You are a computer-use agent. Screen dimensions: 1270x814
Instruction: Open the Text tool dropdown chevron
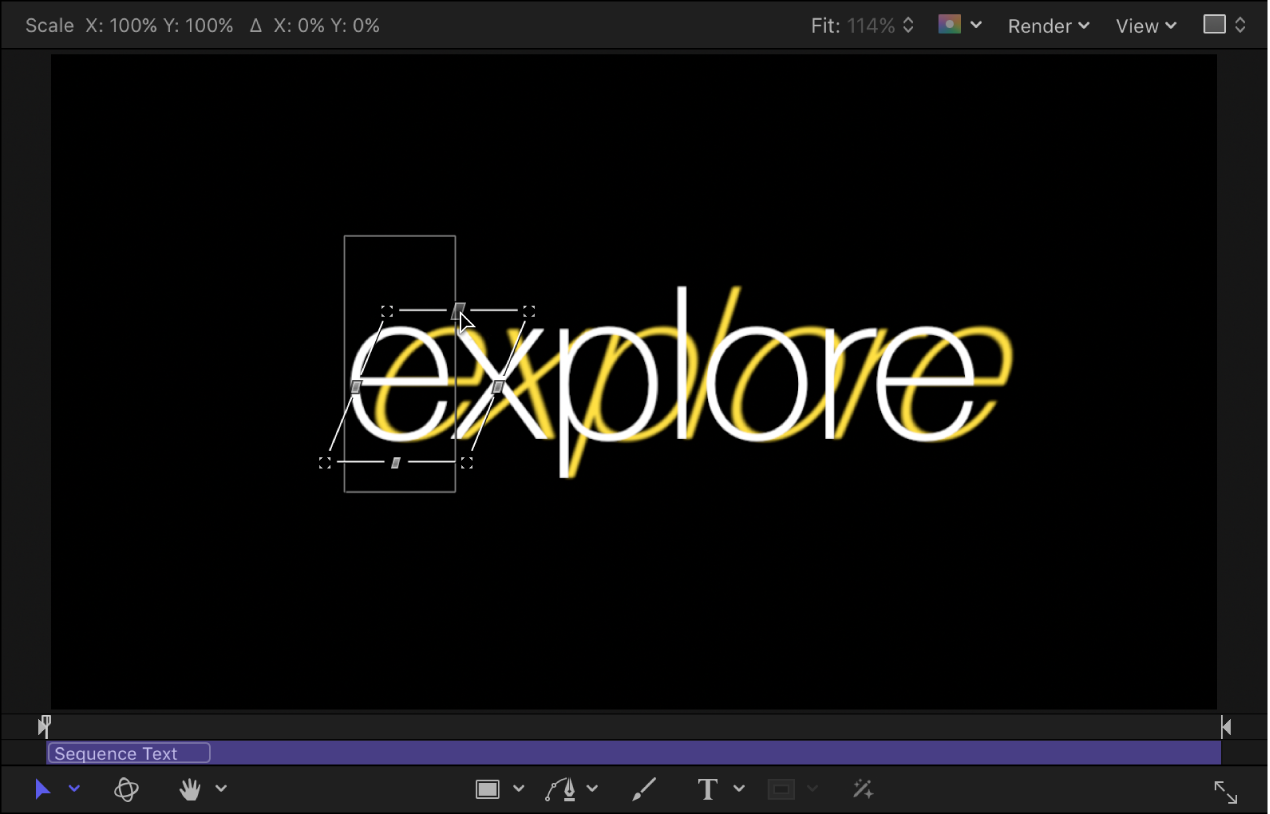(740, 789)
